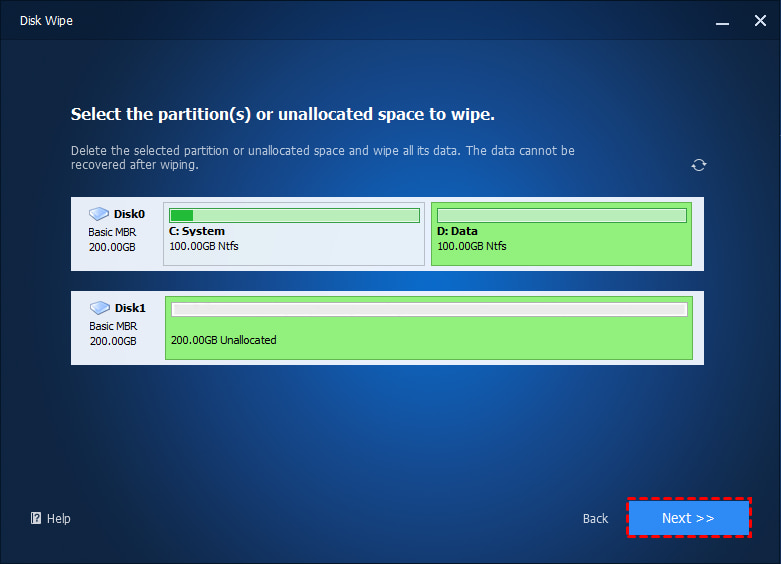Deselect the D: Data partition
This screenshot has height=564, width=781.
click(x=561, y=234)
